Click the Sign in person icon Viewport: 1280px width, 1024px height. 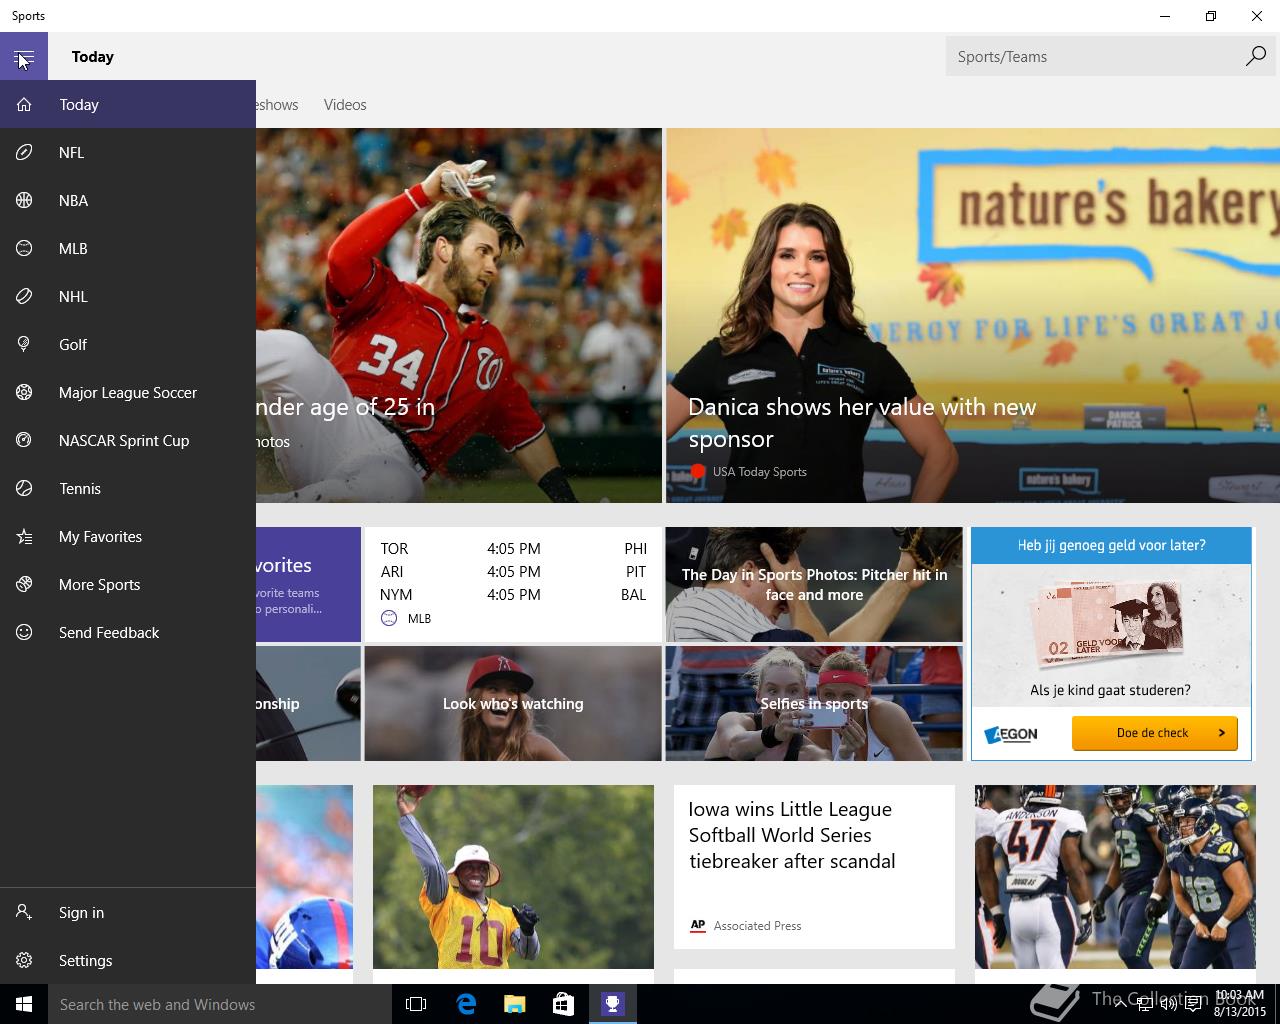[24, 912]
